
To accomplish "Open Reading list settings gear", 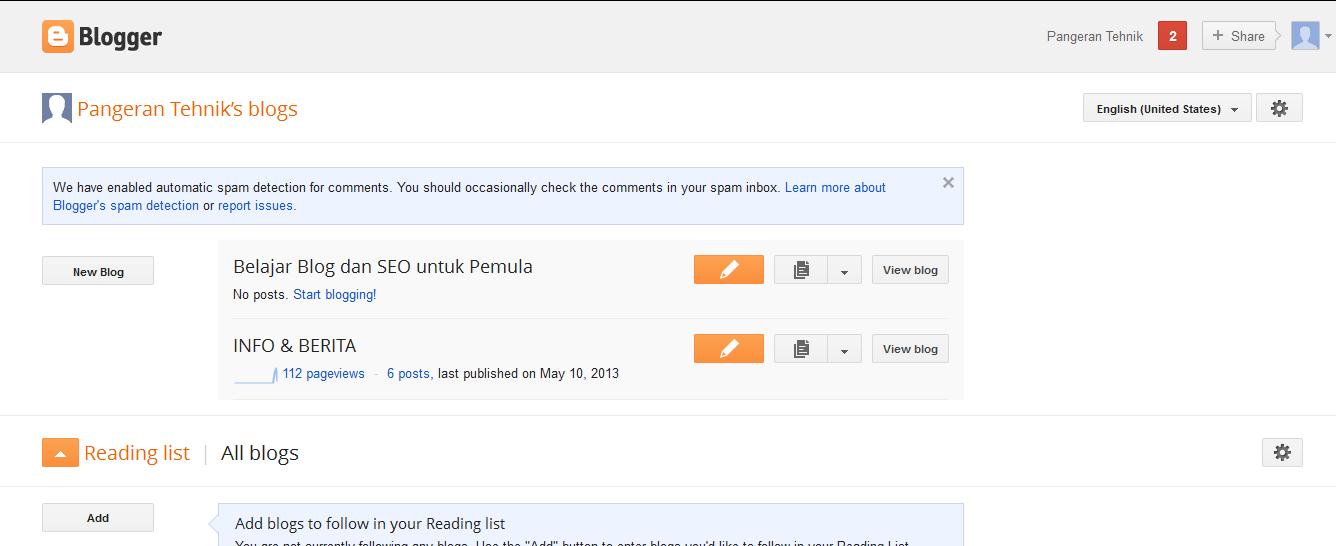I will point(1282,453).
